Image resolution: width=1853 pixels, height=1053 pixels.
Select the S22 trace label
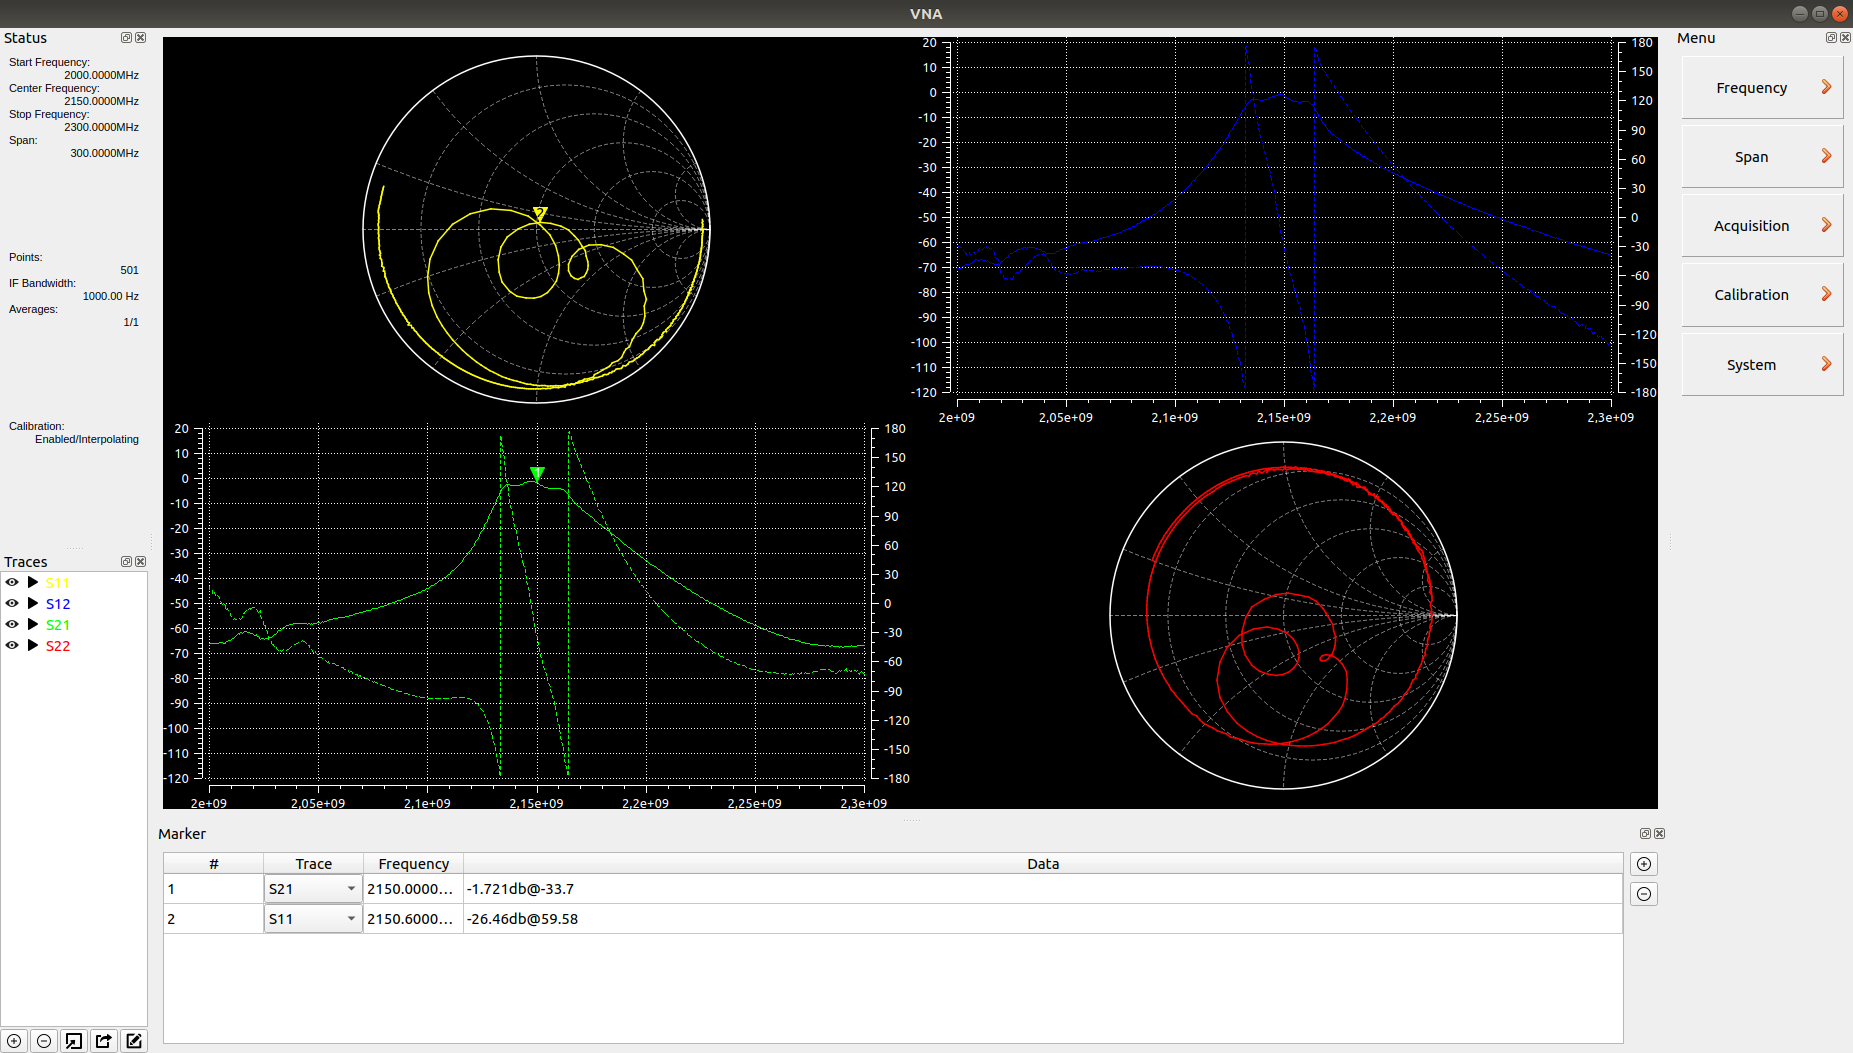(x=58, y=646)
